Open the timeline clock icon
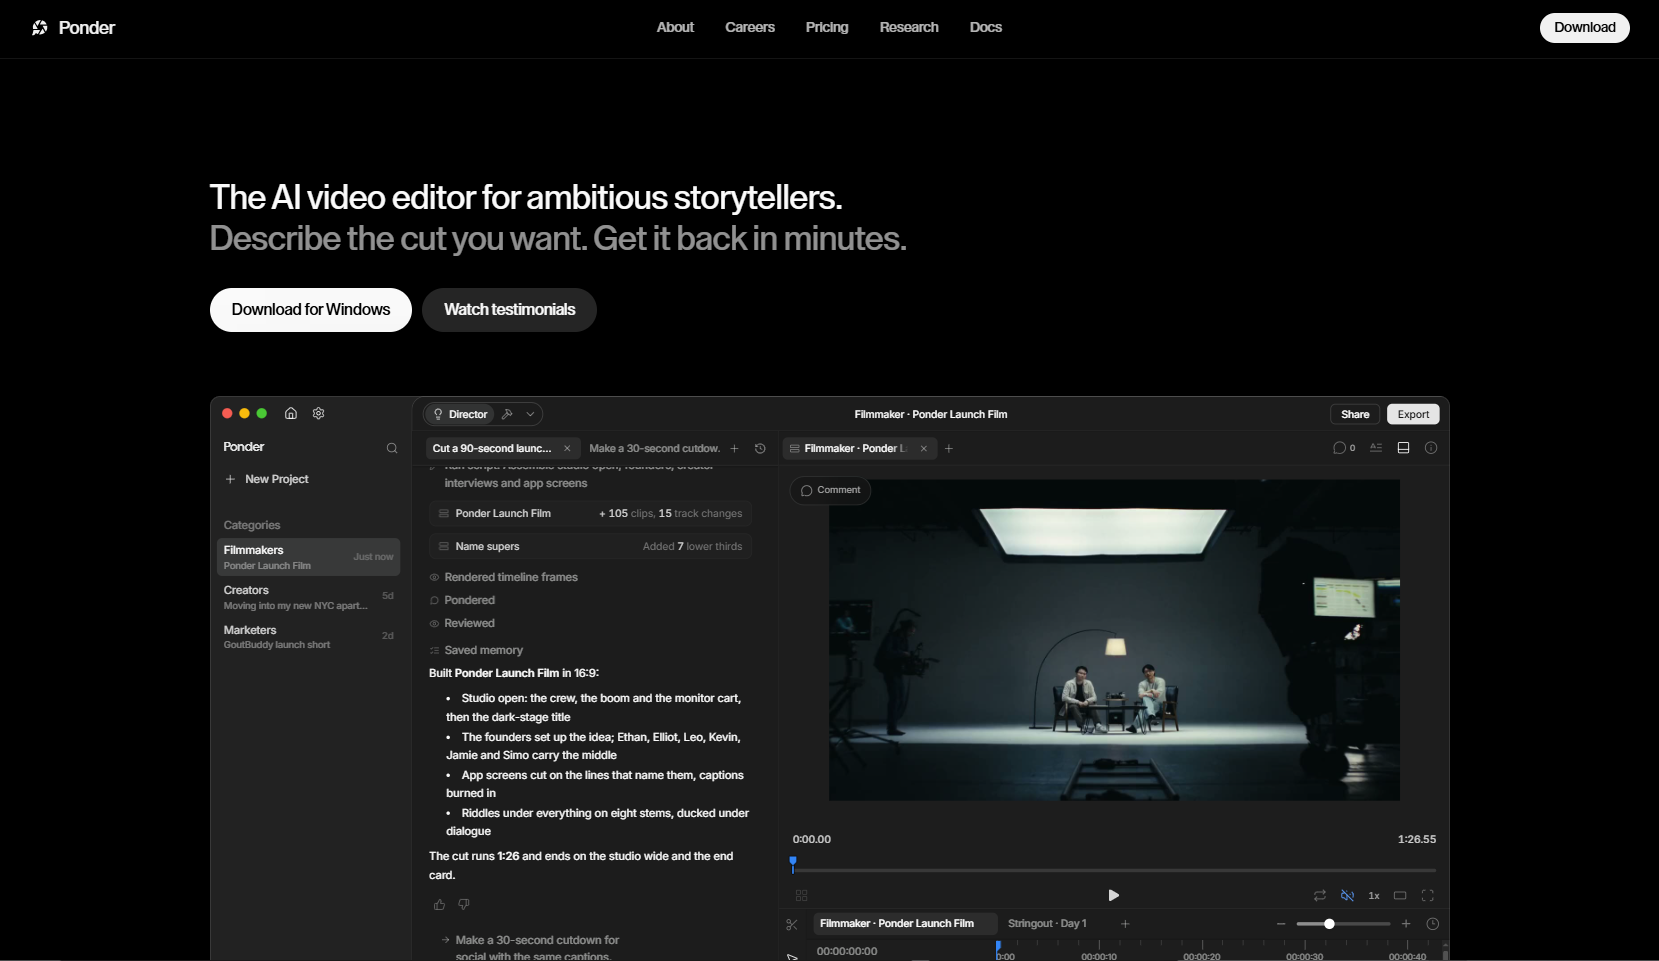Image resolution: width=1659 pixels, height=961 pixels. (1433, 924)
